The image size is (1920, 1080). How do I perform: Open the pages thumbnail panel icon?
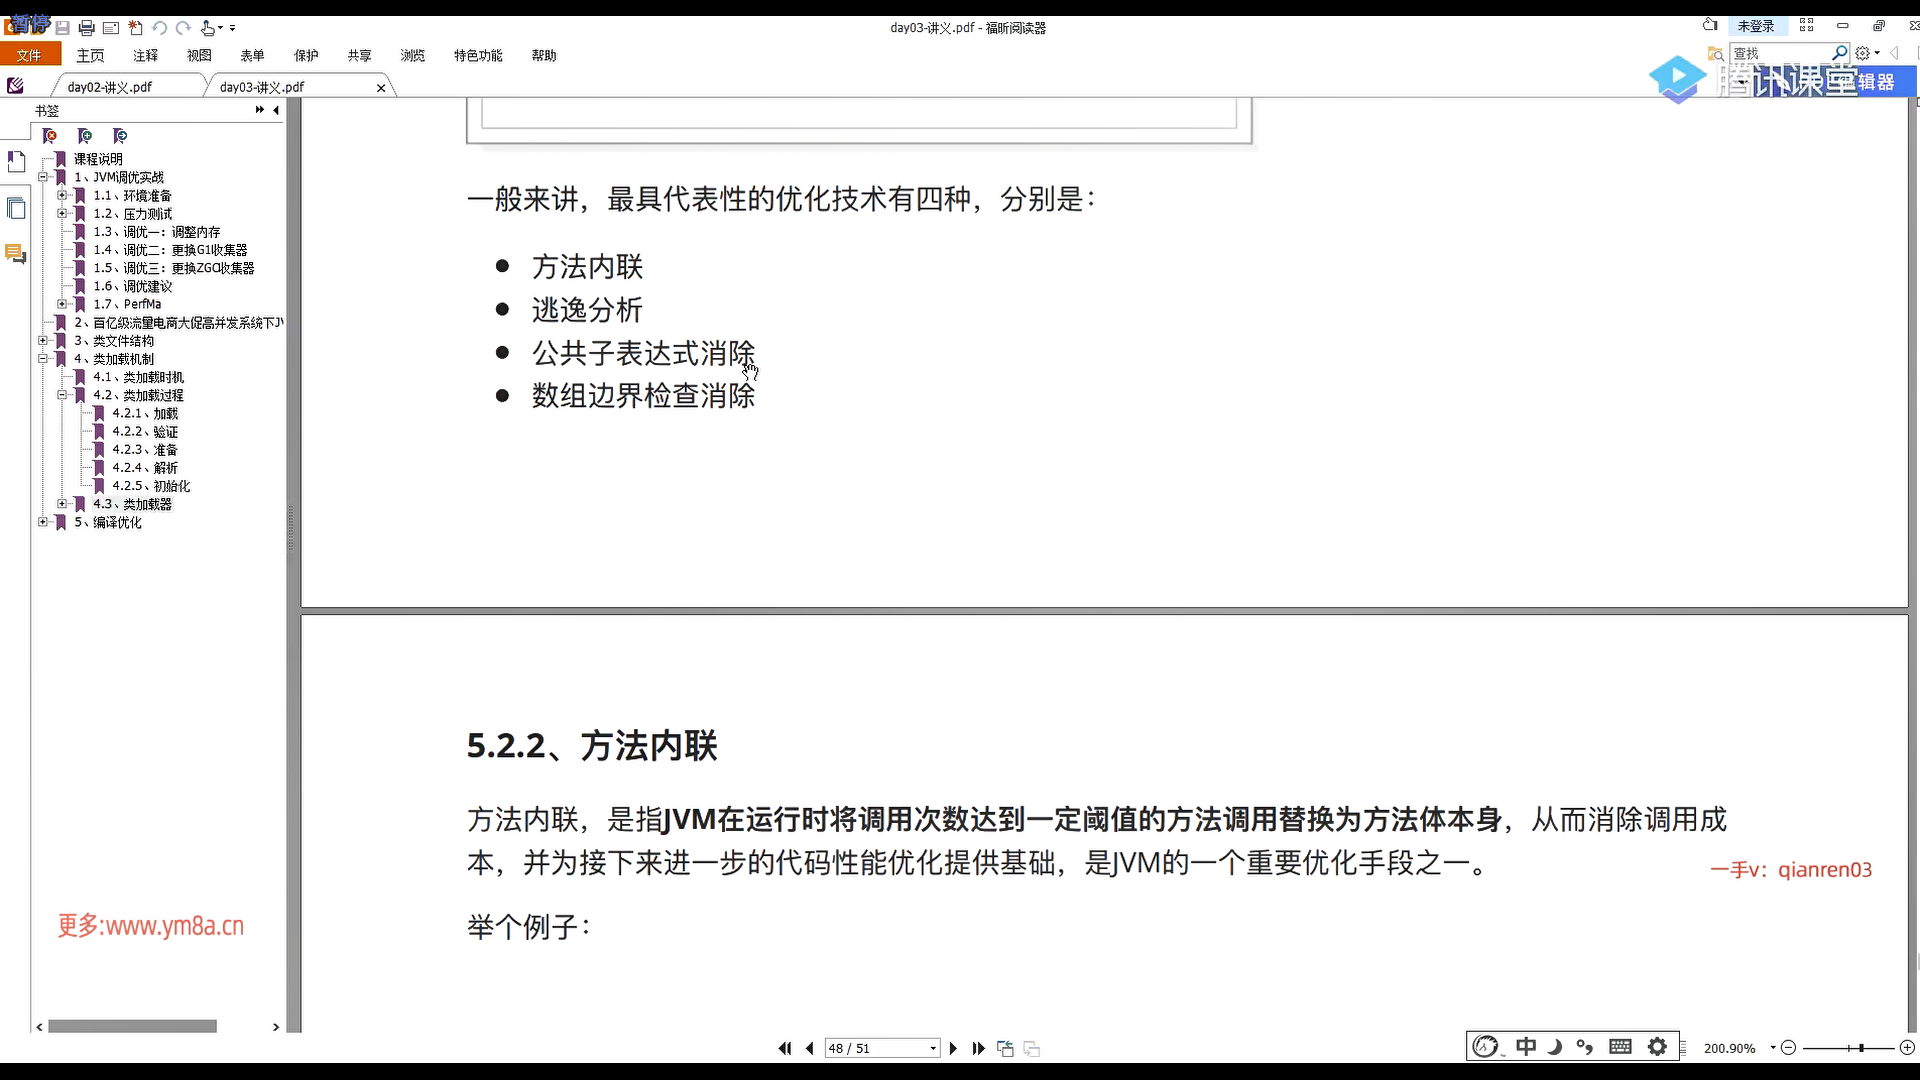[16, 208]
